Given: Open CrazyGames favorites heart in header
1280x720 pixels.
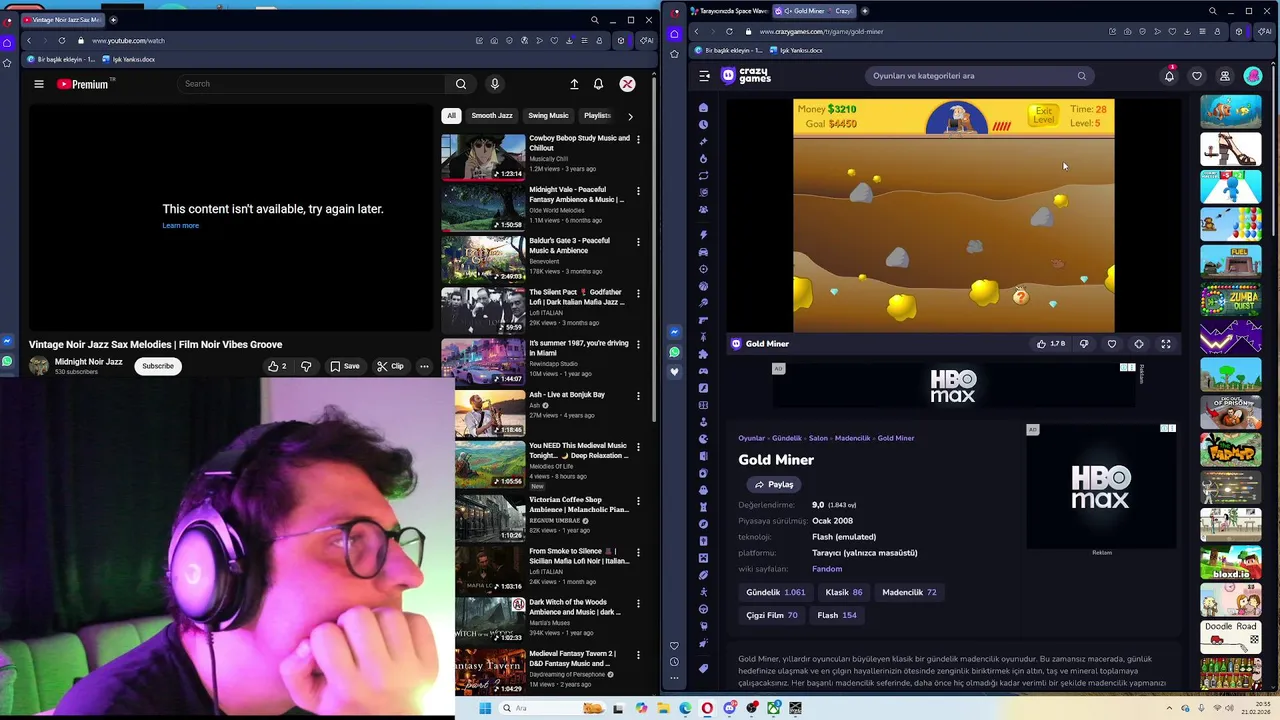Looking at the screenshot, I should 1197,76.
